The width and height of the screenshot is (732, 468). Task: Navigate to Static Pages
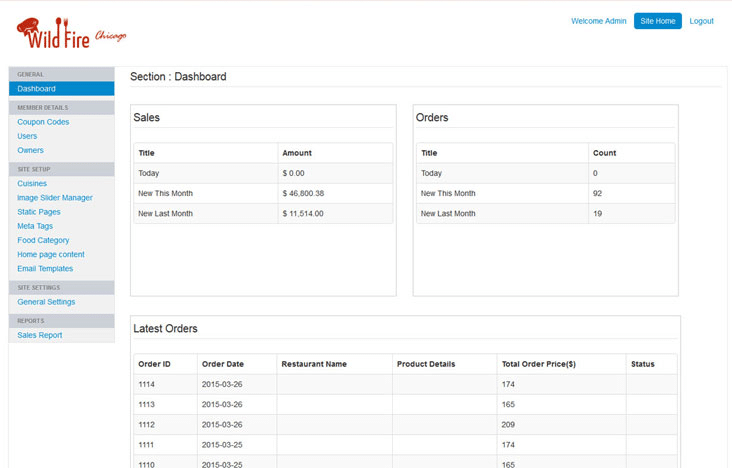pyautogui.click(x=39, y=212)
